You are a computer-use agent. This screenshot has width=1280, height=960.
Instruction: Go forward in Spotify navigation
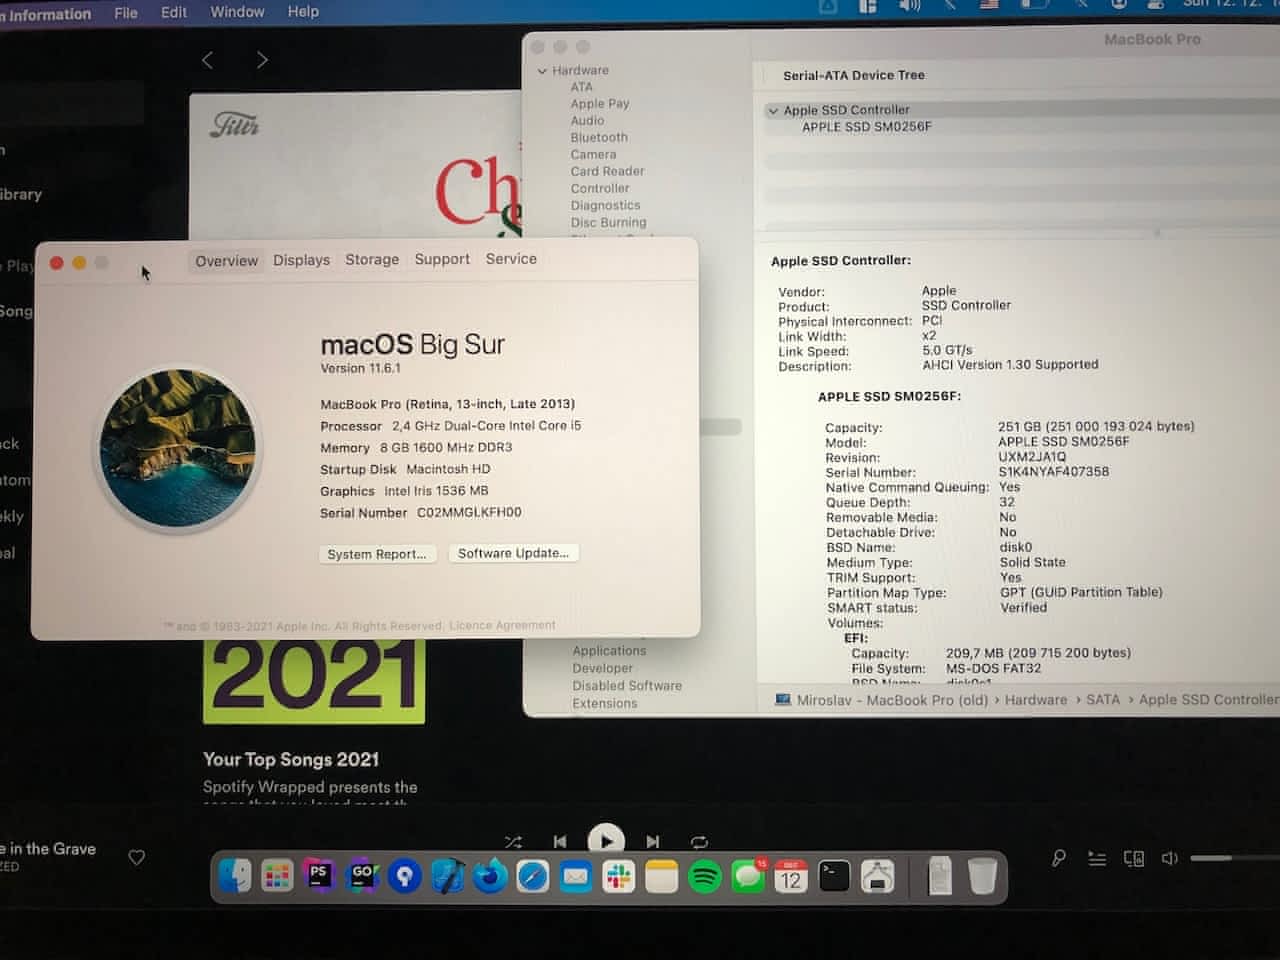pos(262,60)
